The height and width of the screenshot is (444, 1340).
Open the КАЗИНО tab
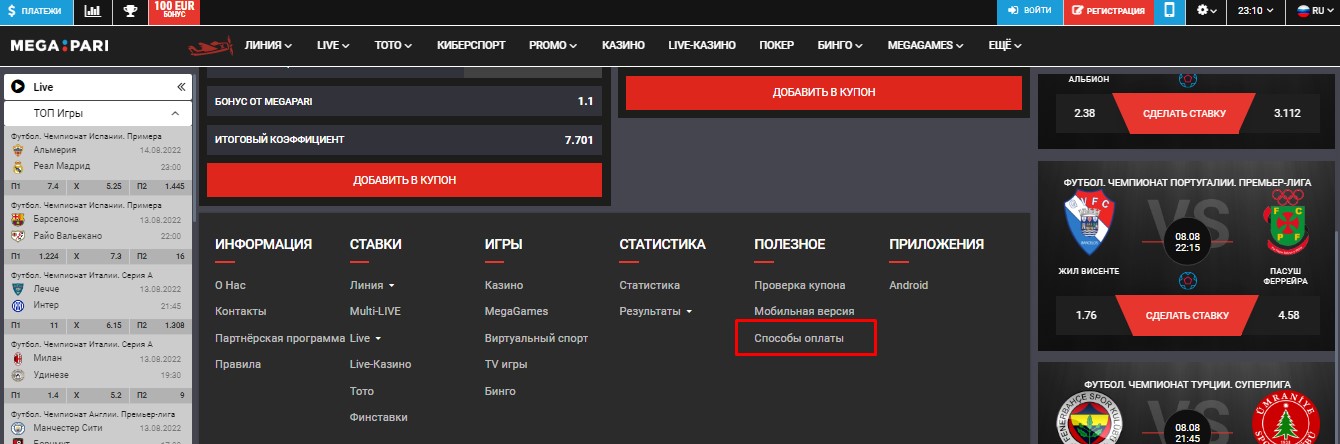tap(623, 46)
